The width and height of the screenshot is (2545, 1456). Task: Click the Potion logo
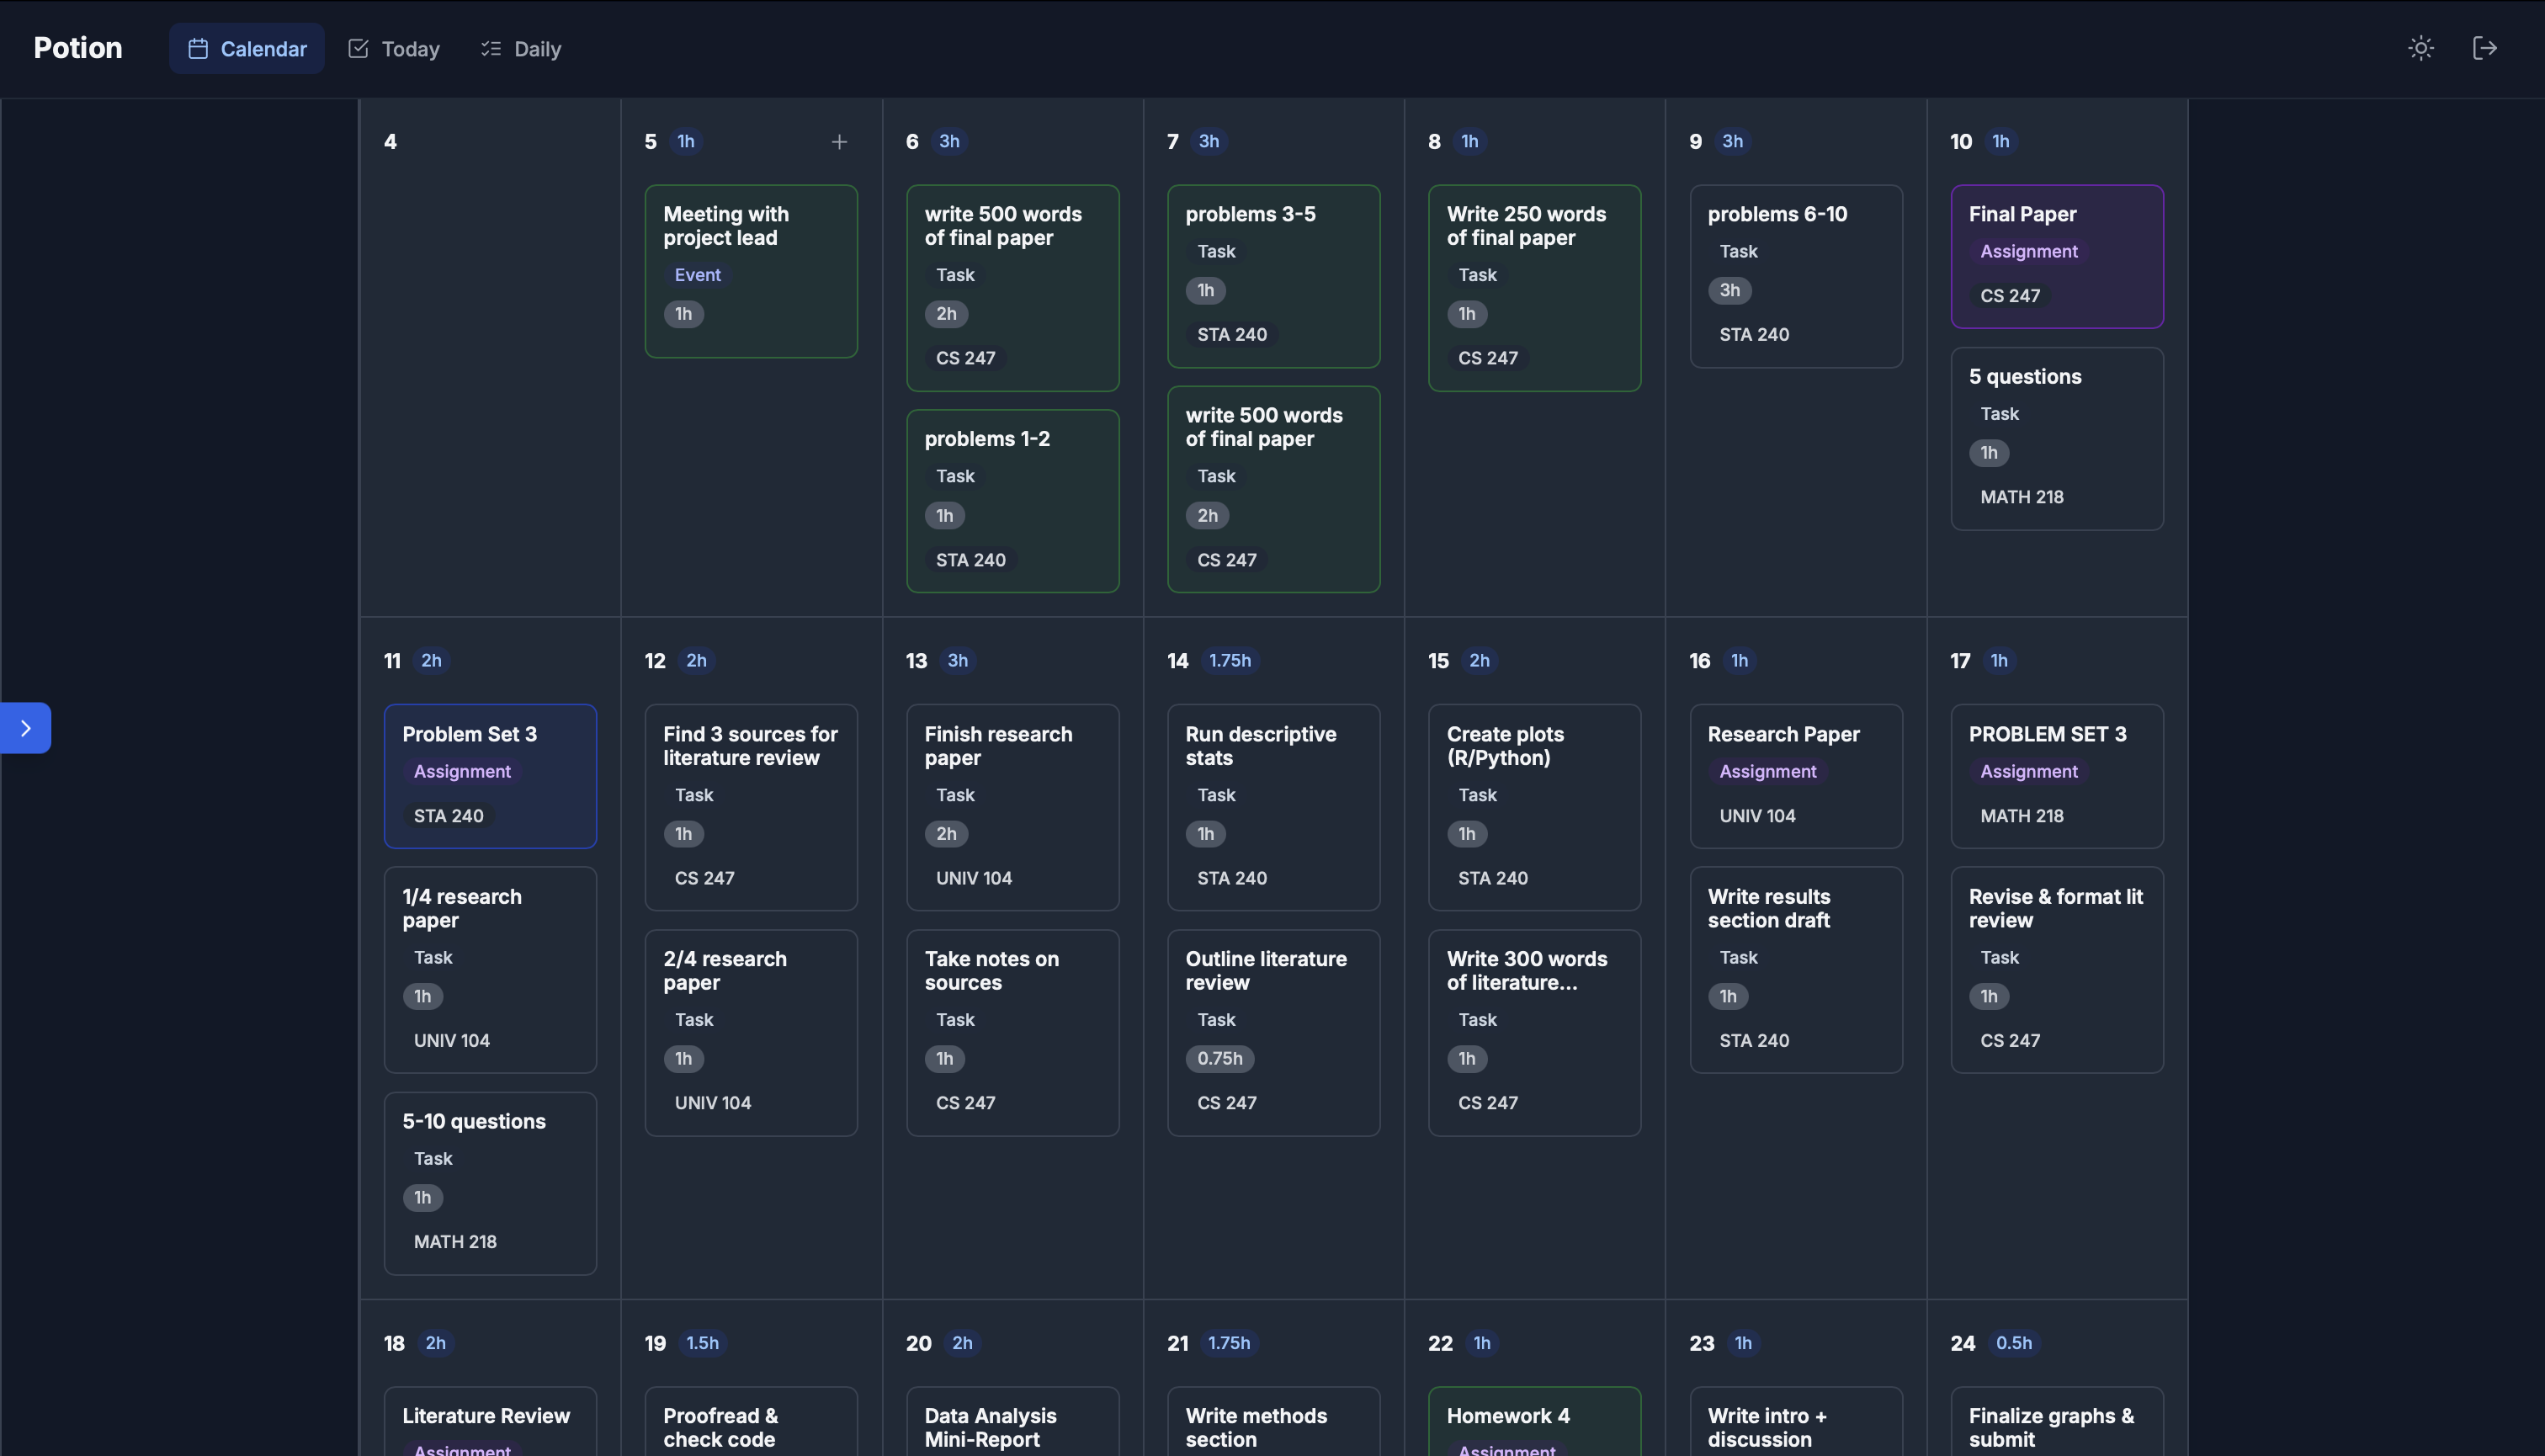tap(78, 47)
